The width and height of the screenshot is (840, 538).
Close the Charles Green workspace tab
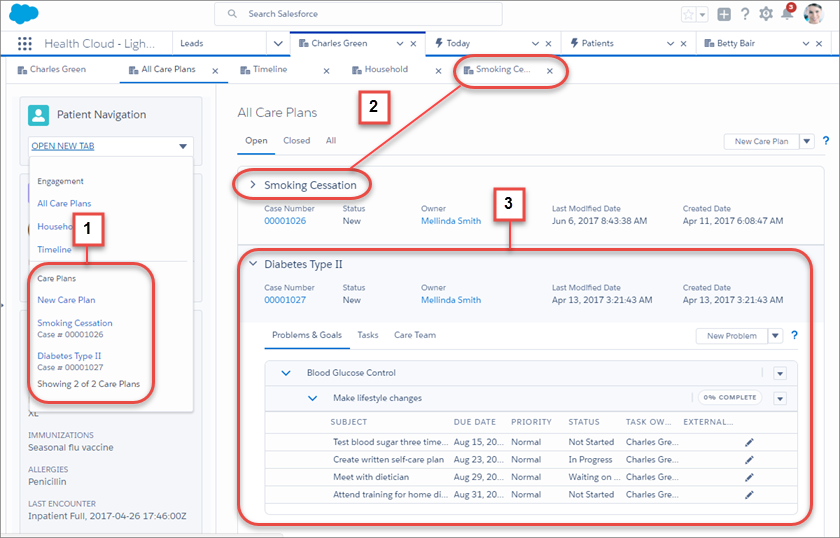413,44
